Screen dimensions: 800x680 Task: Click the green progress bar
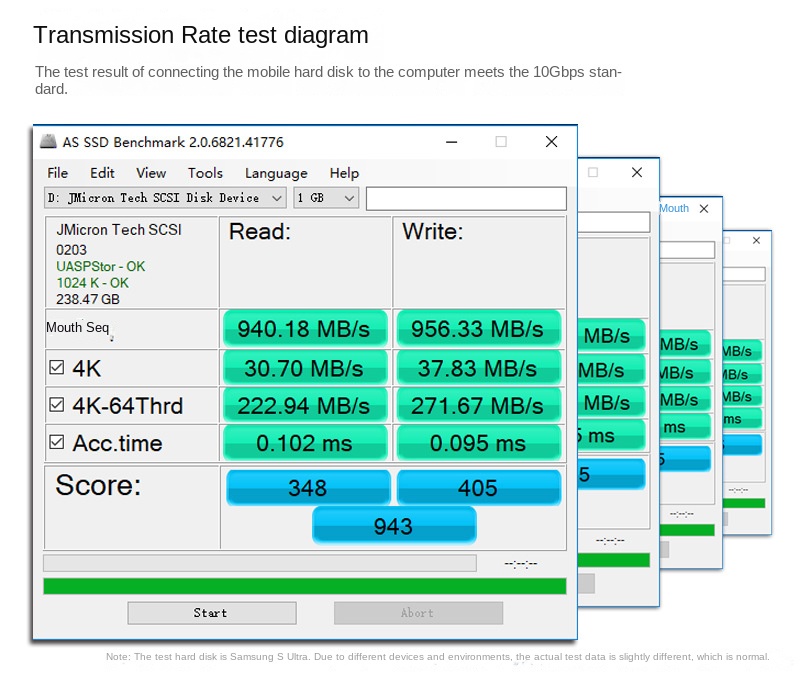point(304,586)
